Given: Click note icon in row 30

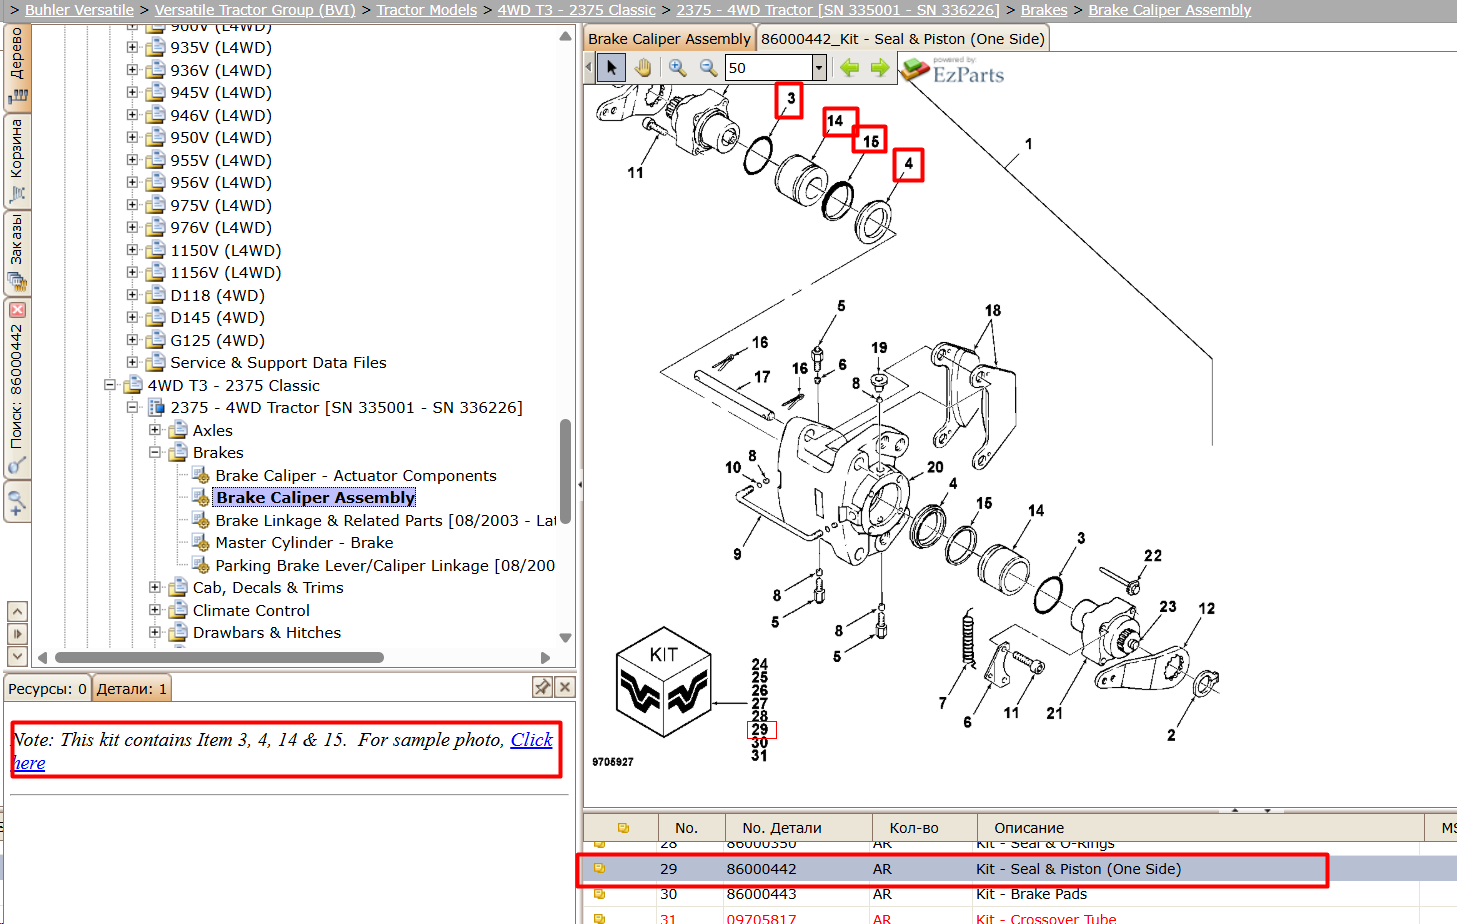Looking at the screenshot, I should pos(599,894).
